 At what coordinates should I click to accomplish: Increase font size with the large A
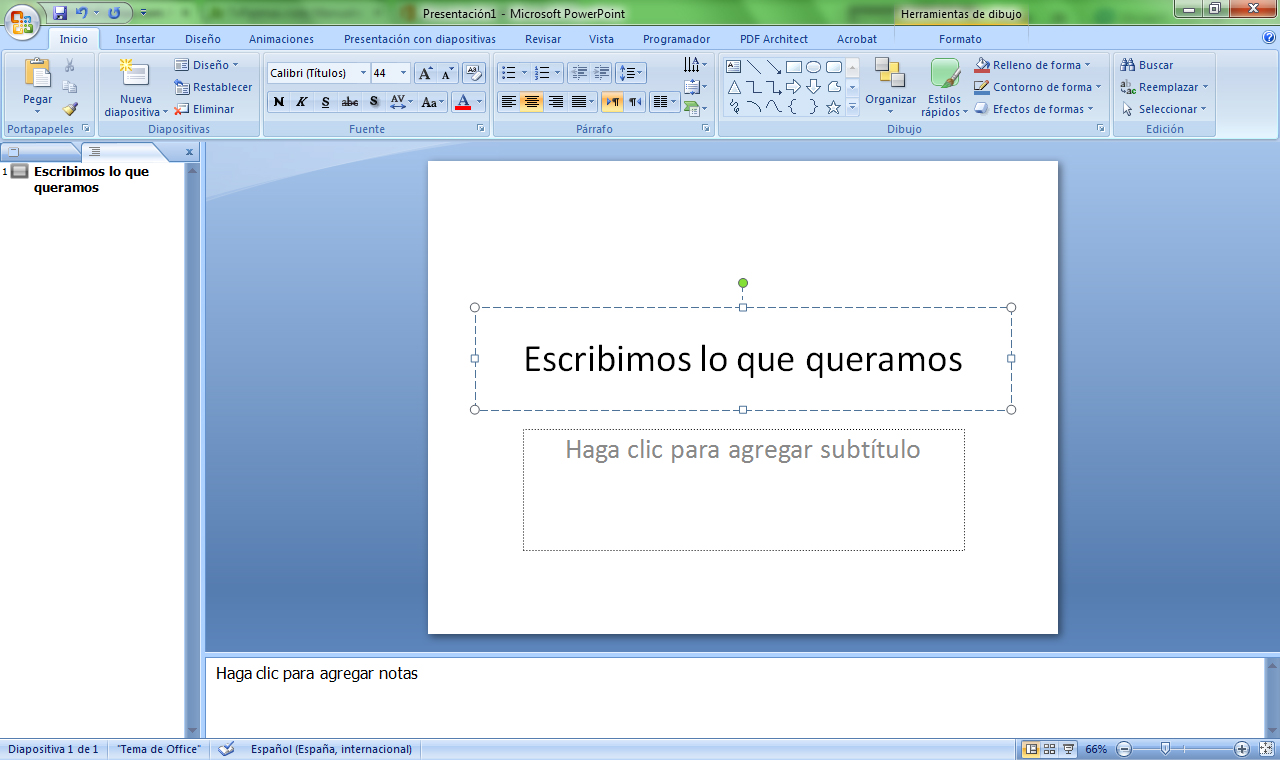tap(425, 73)
